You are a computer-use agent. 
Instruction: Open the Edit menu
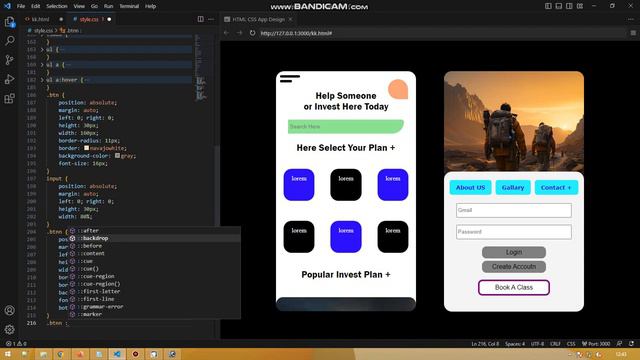click(x=36, y=6)
